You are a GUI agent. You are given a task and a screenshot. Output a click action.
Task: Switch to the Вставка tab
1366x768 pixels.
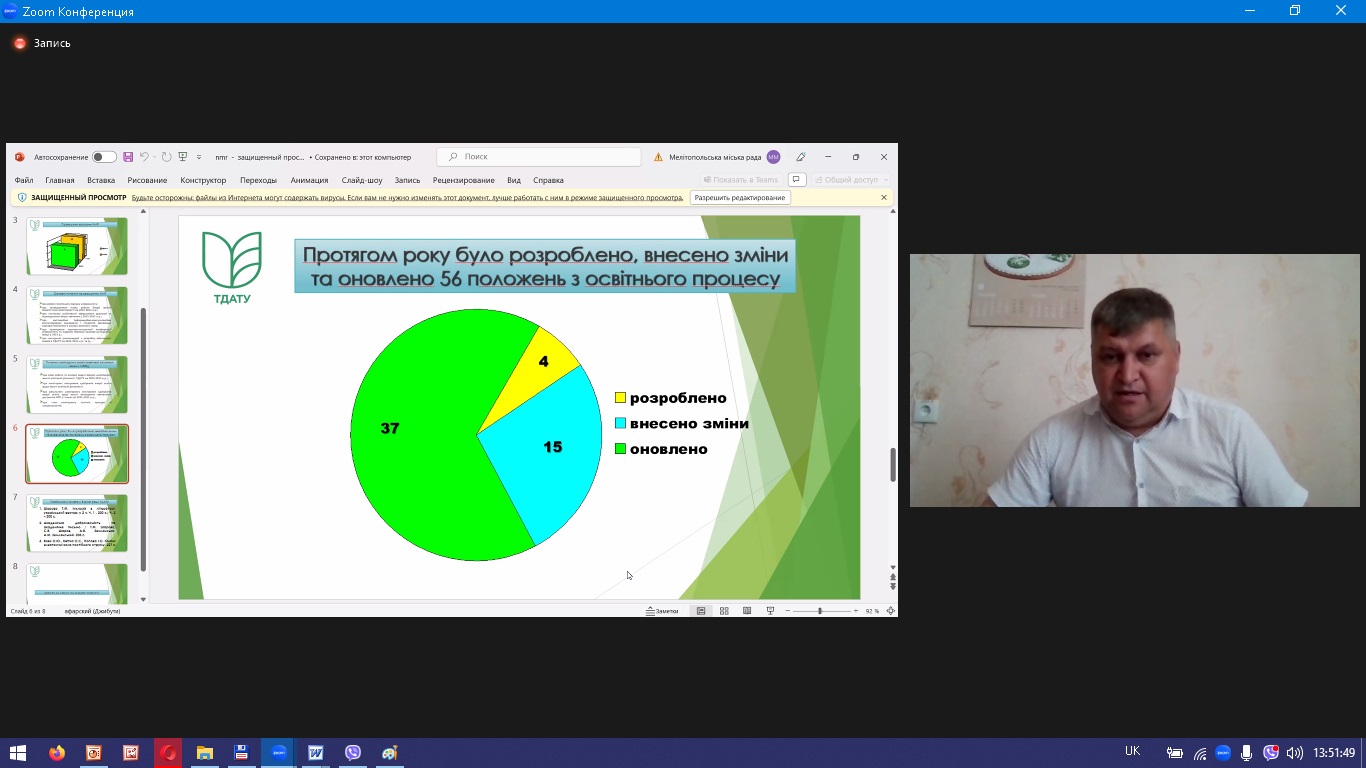pos(101,180)
